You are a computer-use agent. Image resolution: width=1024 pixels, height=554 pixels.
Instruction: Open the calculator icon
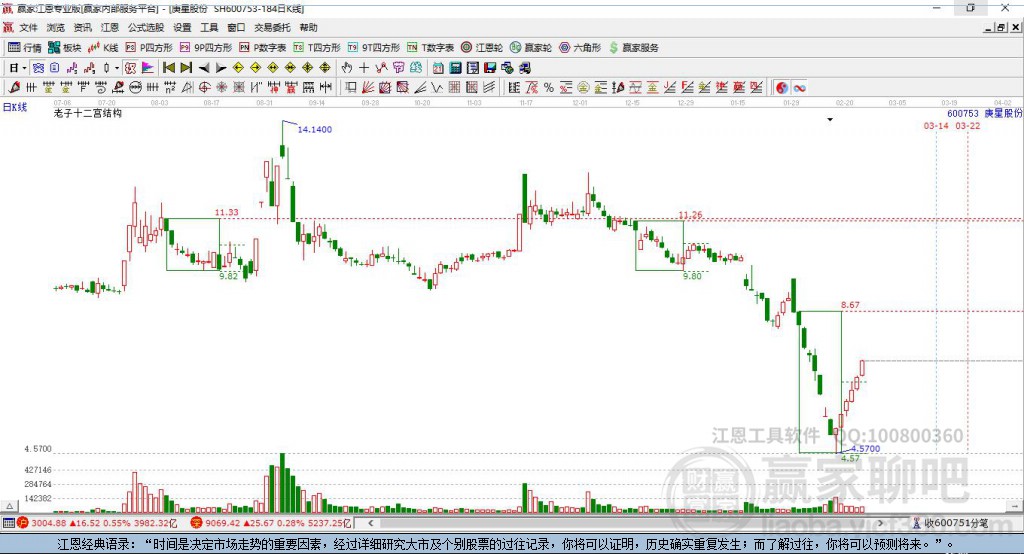point(455,68)
